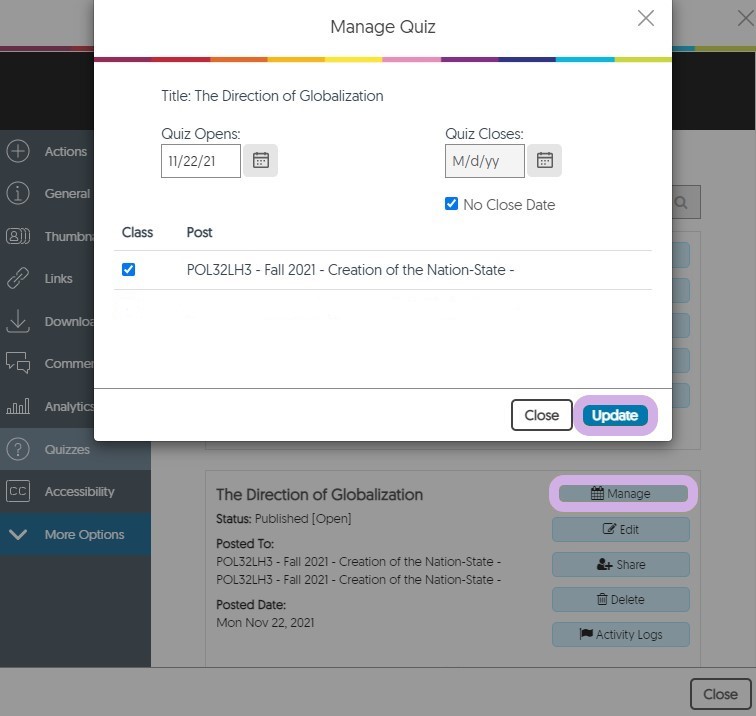
Task: Click the Quiz Closes date field
Action: click(485, 161)
